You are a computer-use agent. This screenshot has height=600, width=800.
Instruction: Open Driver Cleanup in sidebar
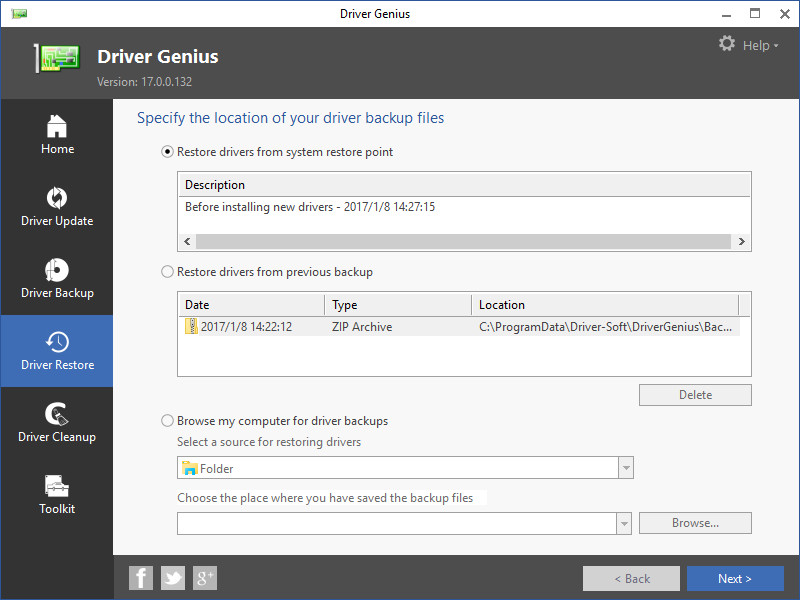[x=57, y=422]
